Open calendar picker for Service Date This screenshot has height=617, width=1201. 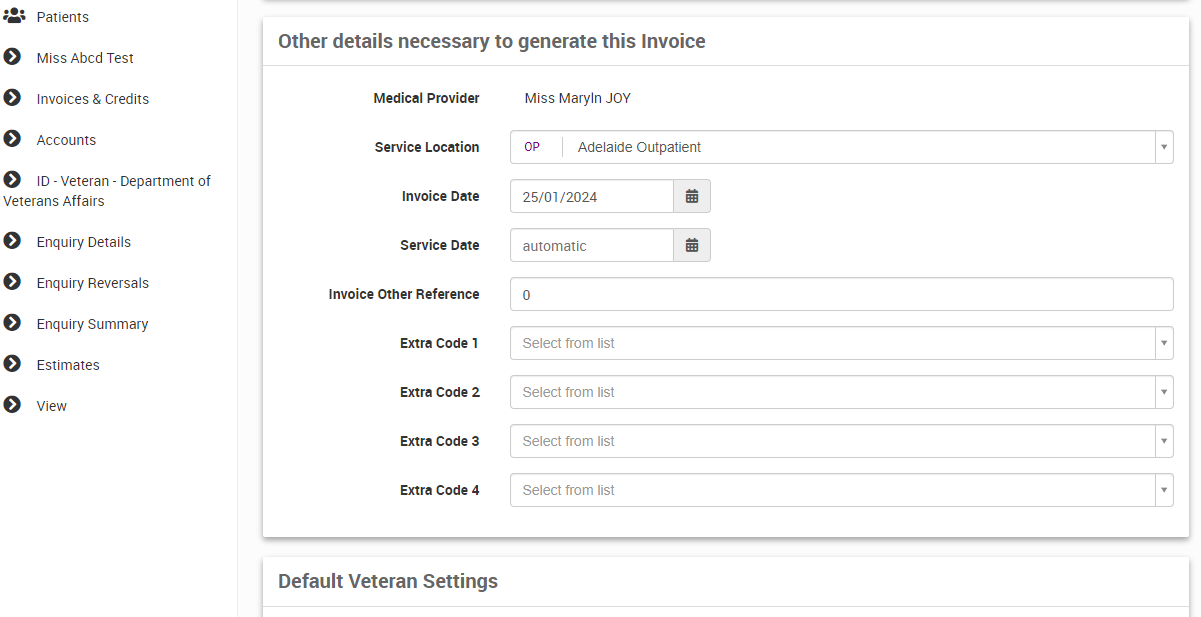tap(691, 245)
